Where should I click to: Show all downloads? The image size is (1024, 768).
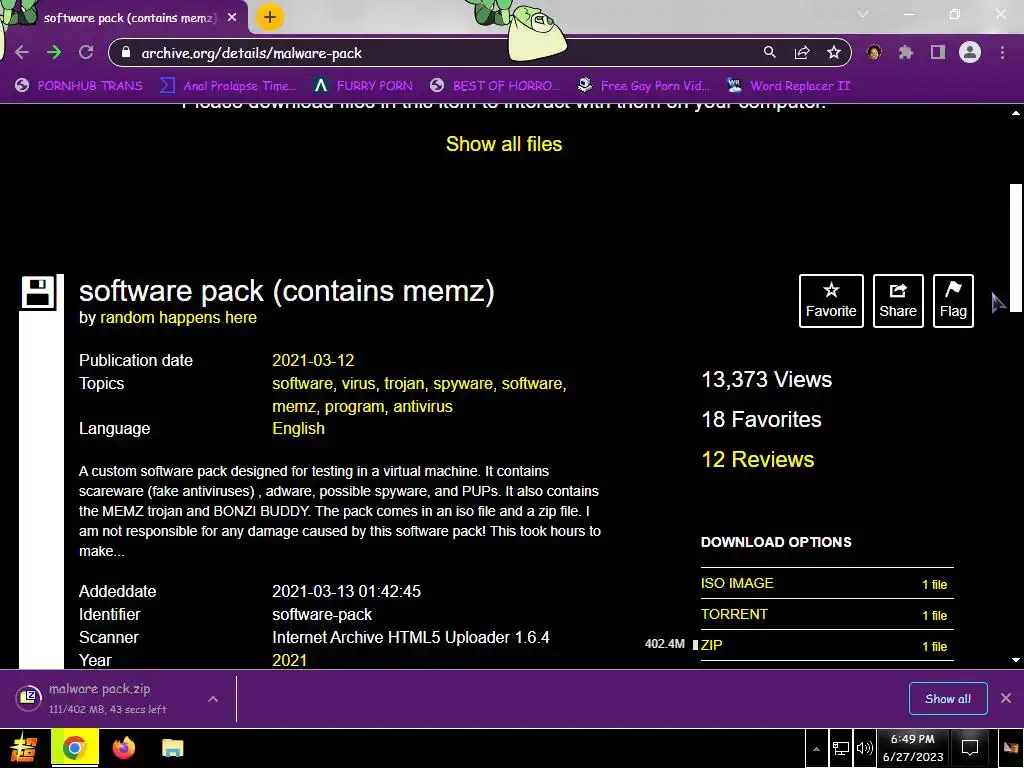coord(948,699)
